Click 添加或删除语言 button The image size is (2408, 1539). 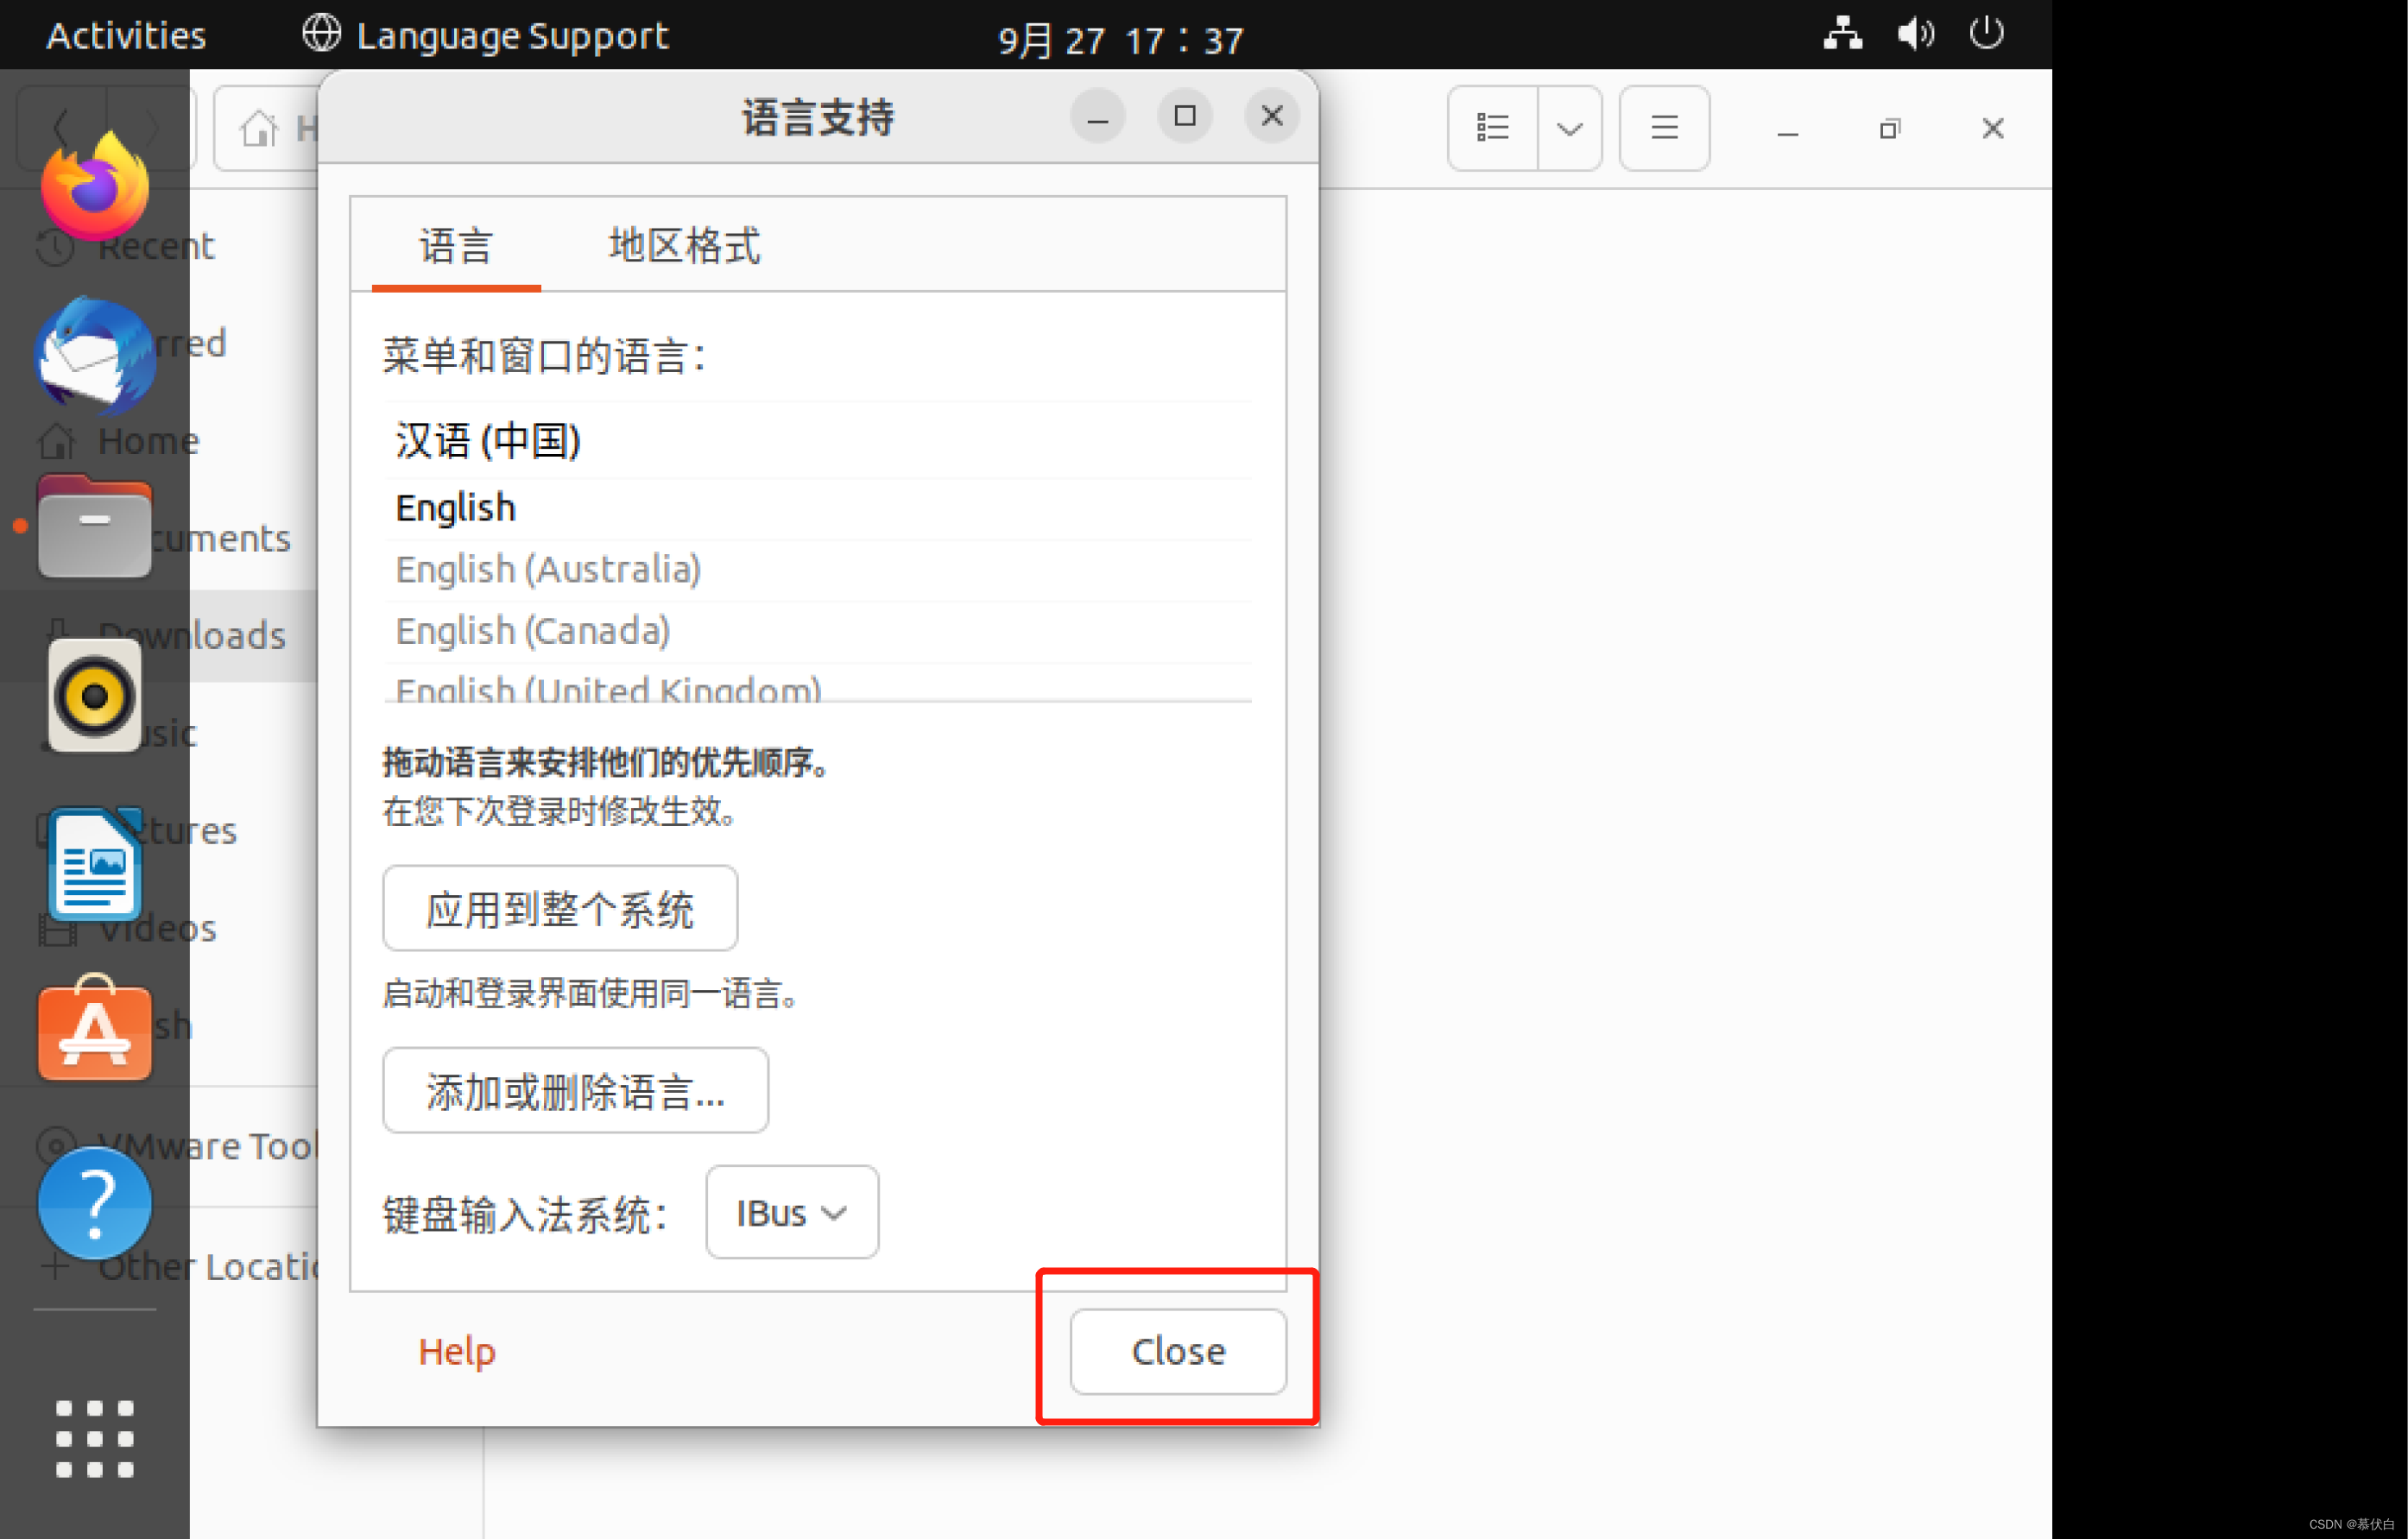(574, 1090)
